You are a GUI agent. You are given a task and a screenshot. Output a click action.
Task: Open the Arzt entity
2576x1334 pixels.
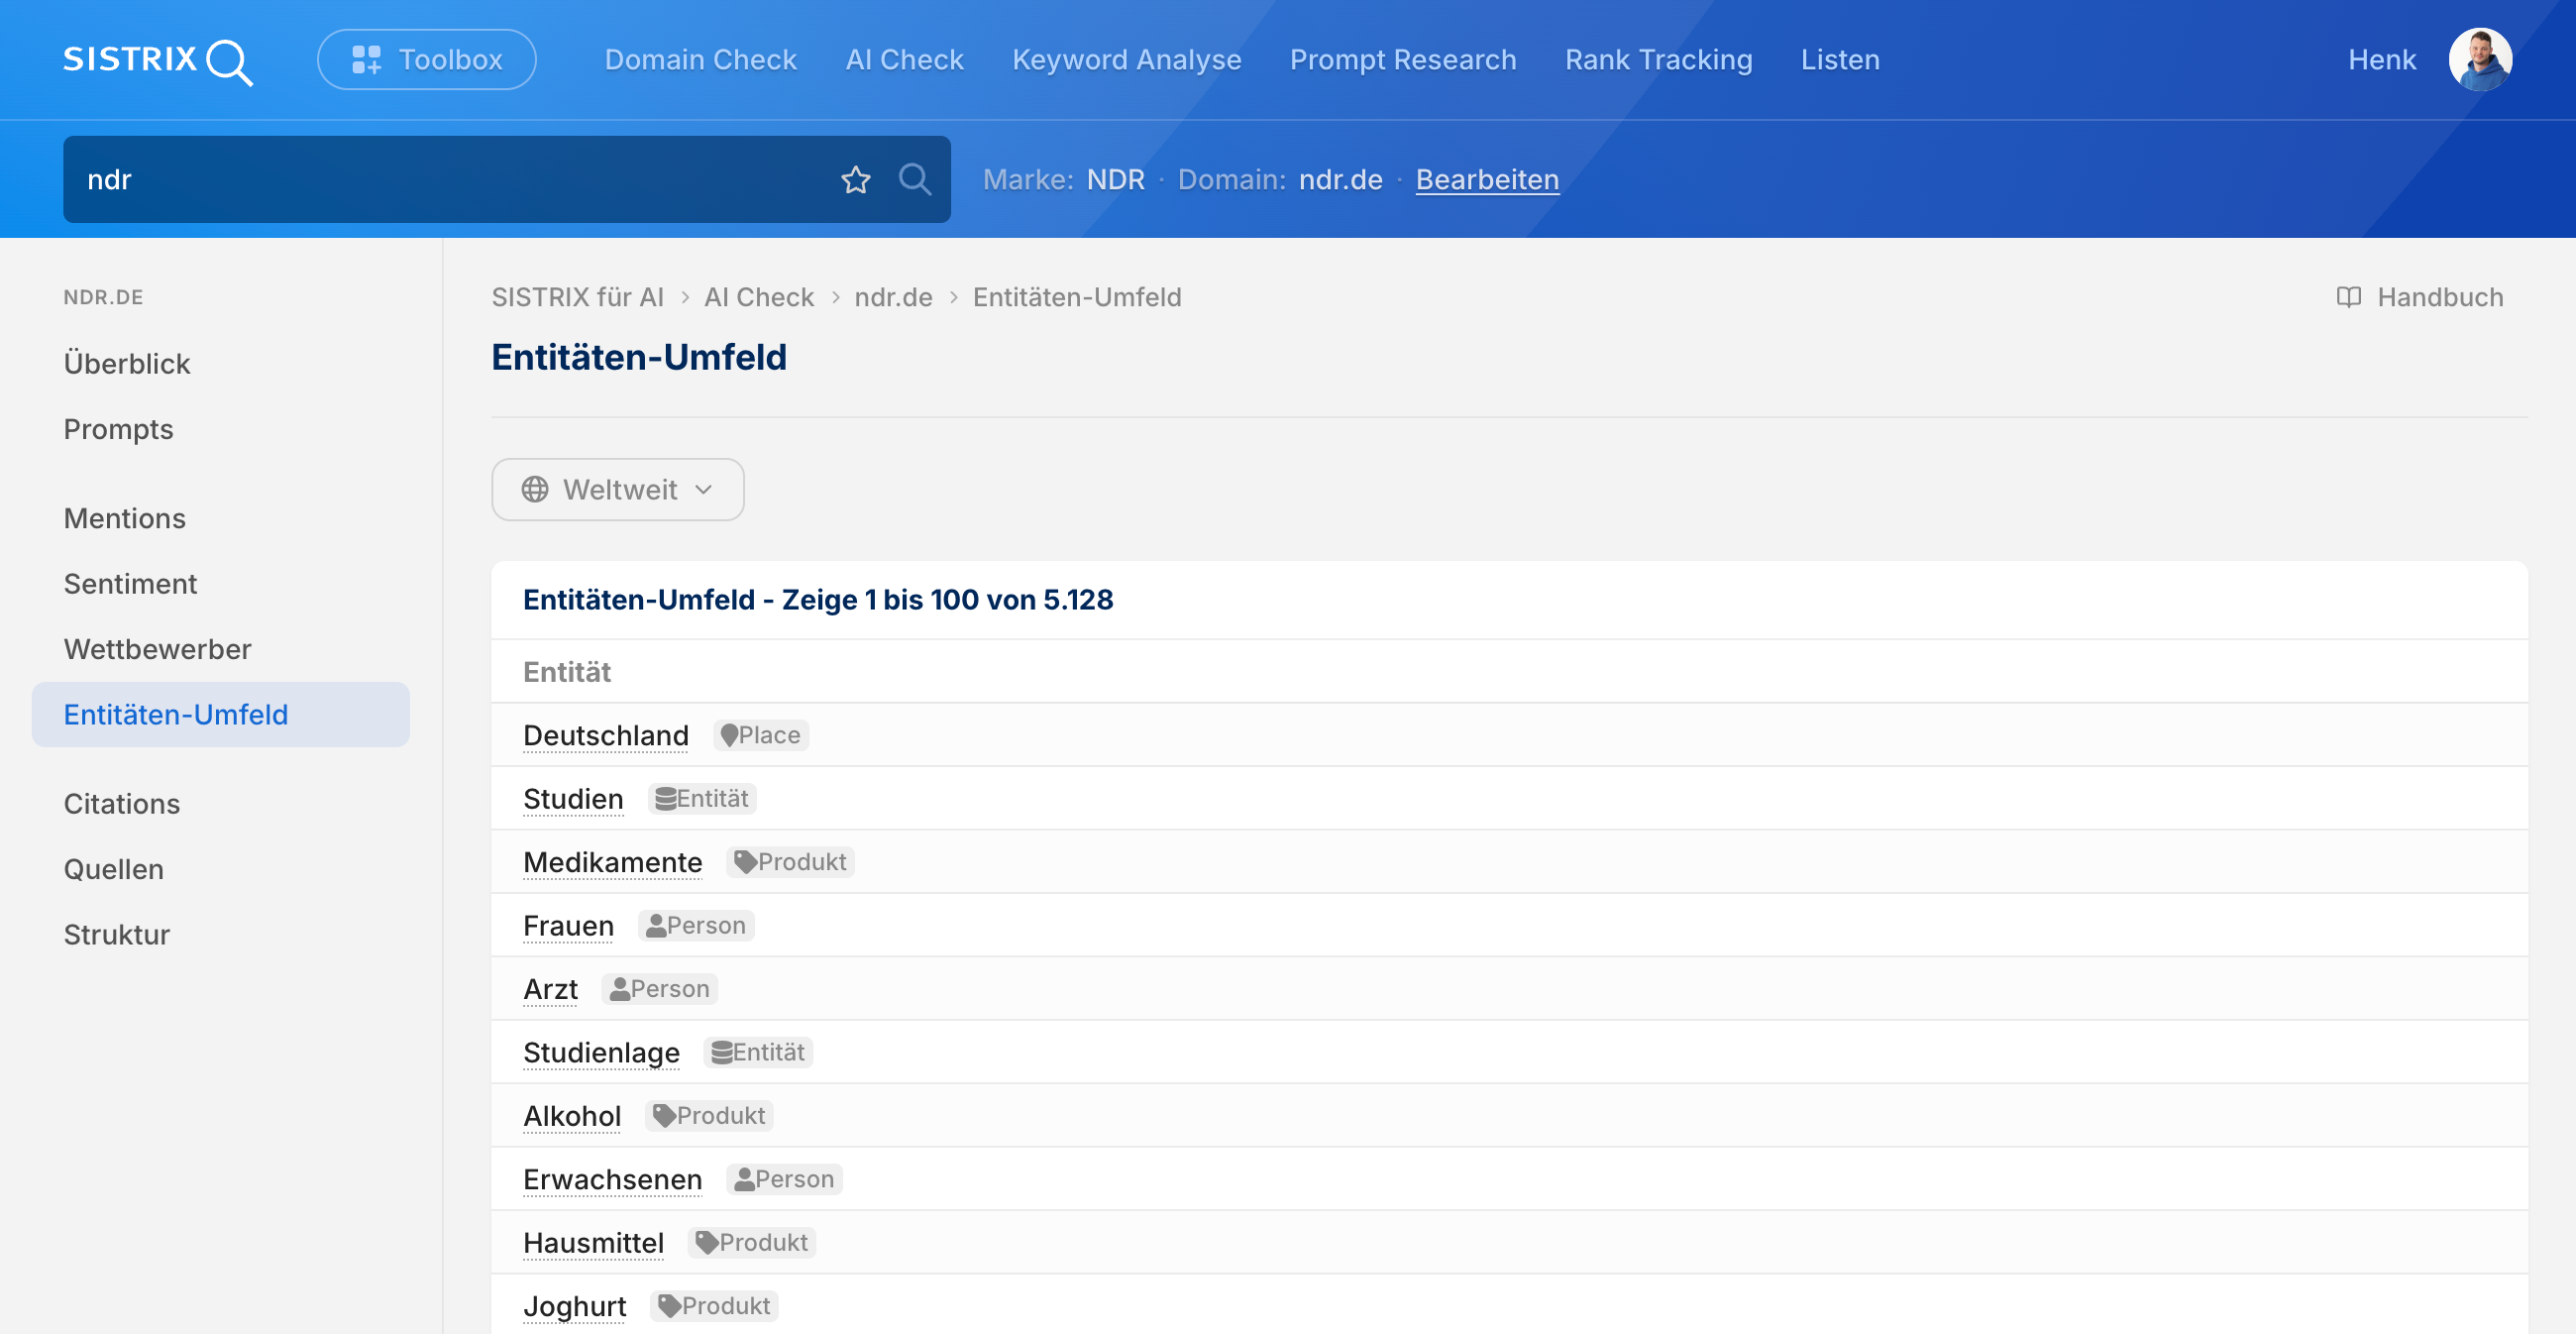tap(551, 989)
